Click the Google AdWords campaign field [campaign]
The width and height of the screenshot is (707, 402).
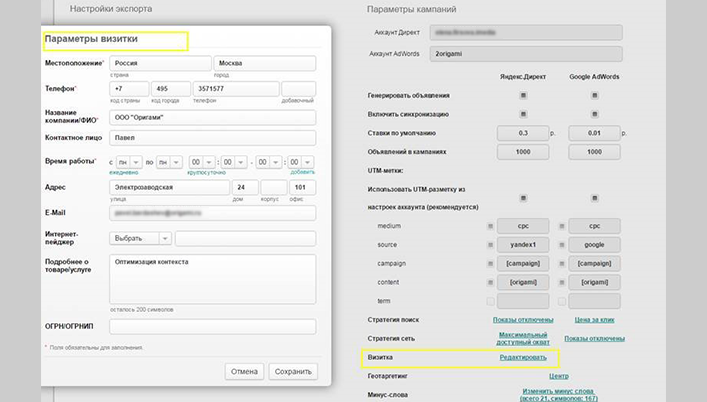click(594, 264)
